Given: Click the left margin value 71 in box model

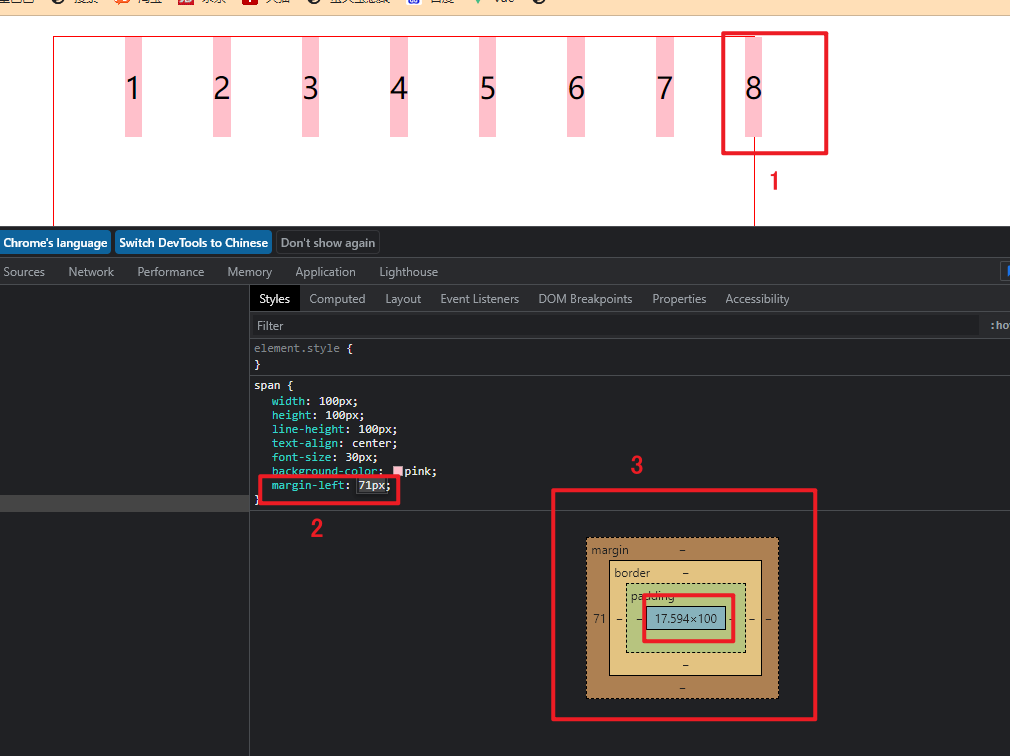Looking at the screenshot, I should pyautogui.click(x=599, y=619).
